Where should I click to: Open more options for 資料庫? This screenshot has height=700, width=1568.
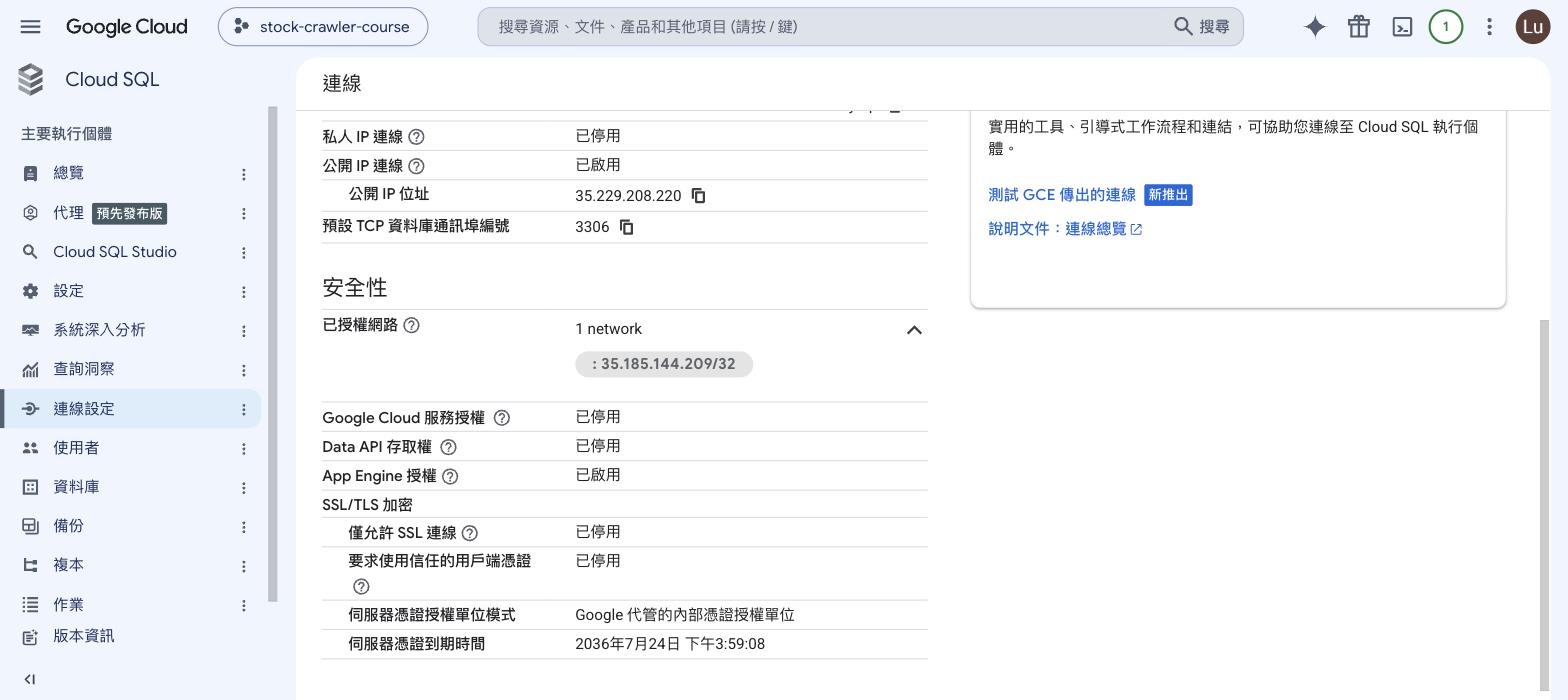243,487
